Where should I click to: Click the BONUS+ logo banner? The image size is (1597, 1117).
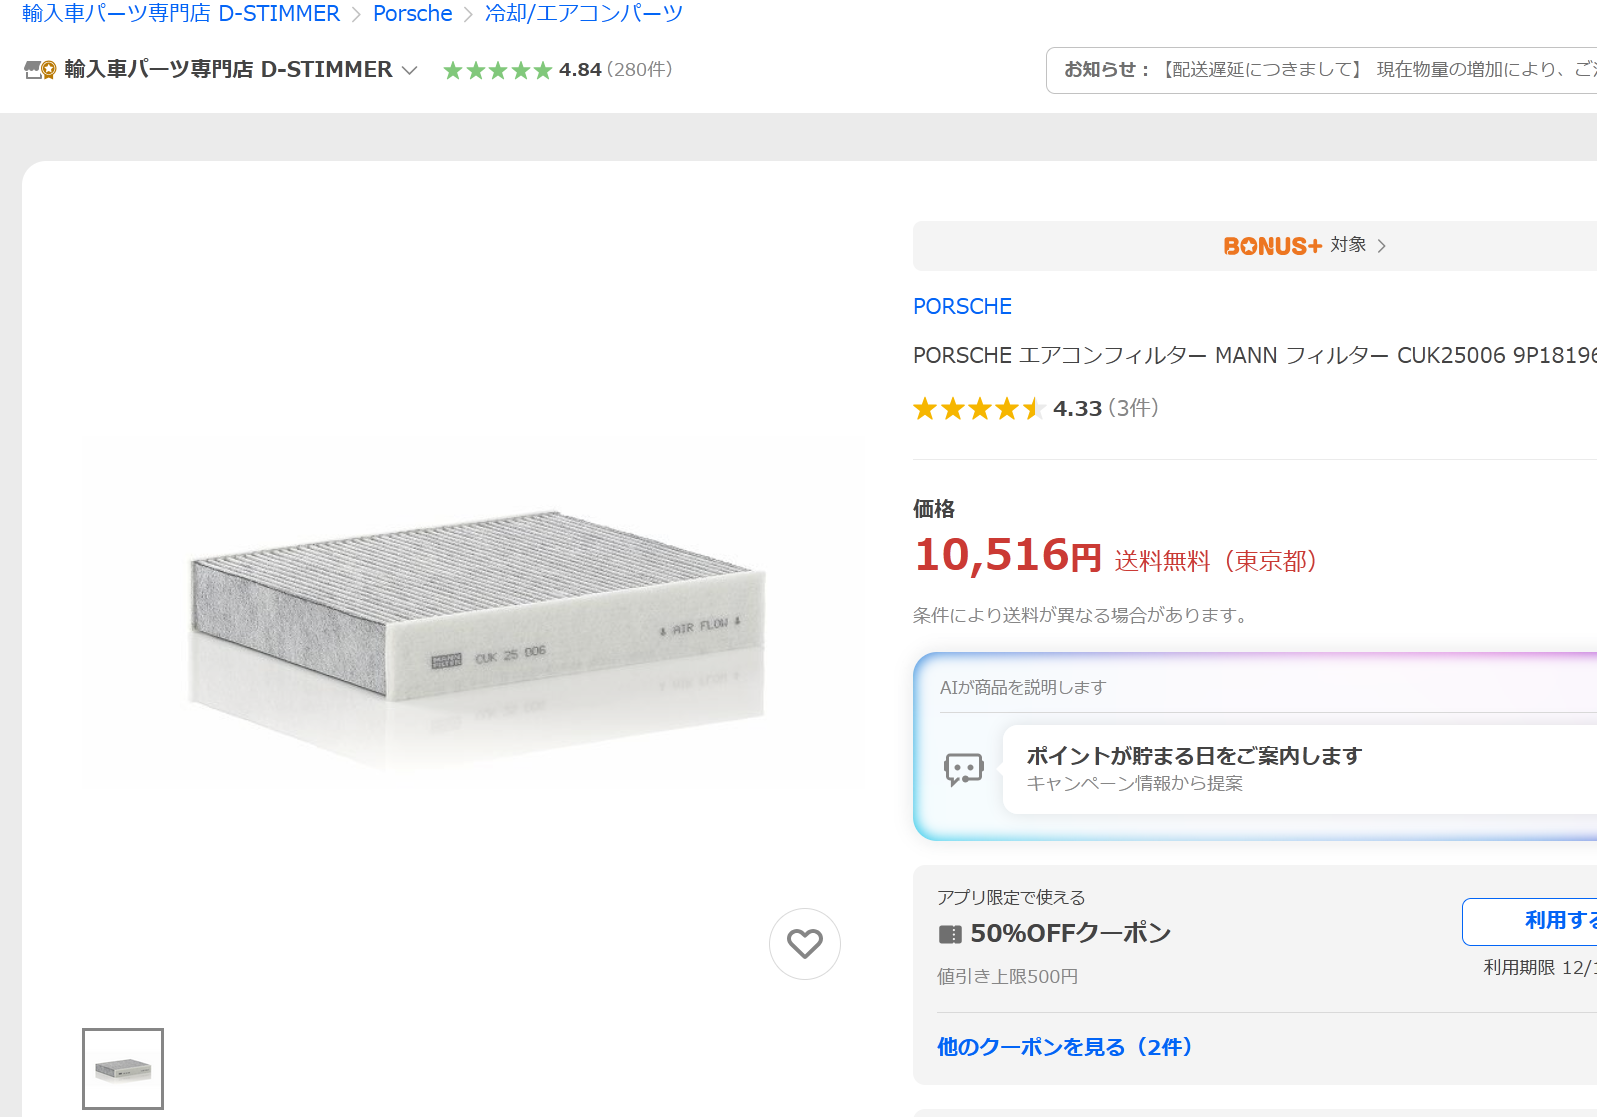pos(1272,246)
